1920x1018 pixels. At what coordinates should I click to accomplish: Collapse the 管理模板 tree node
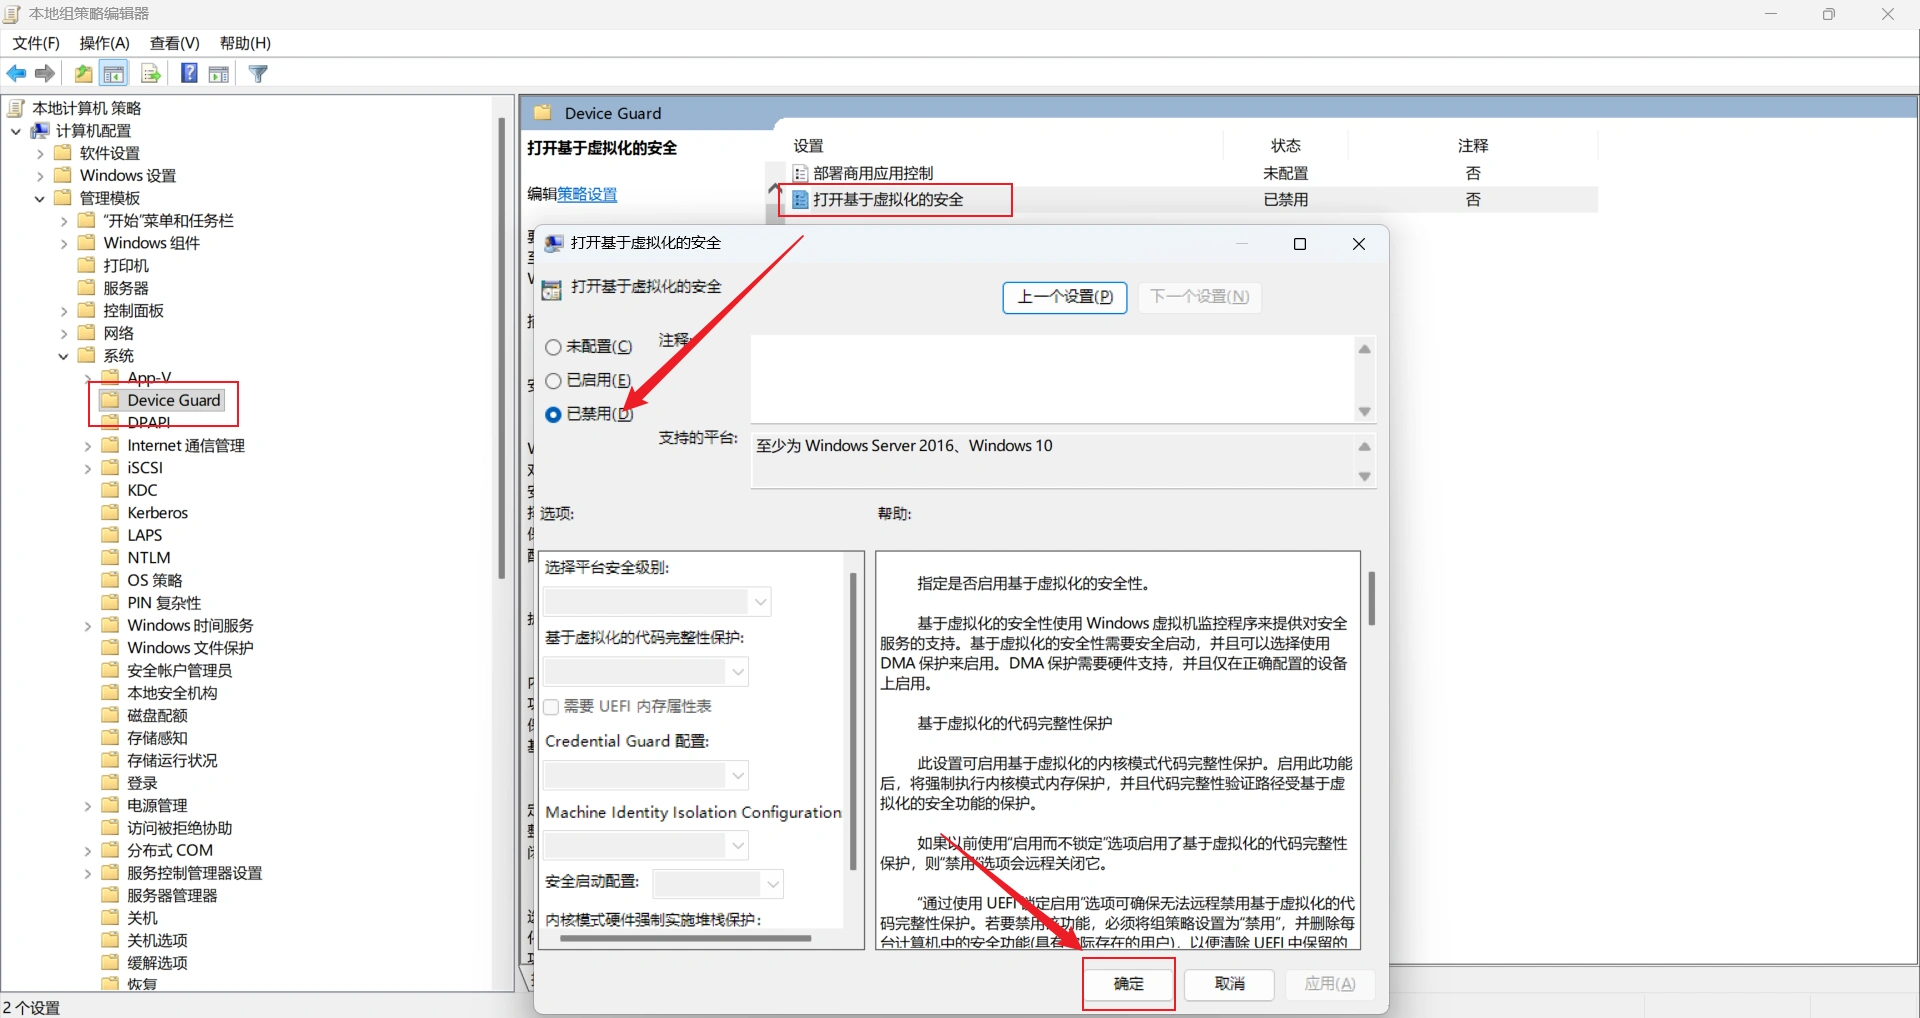click(40, 198)
